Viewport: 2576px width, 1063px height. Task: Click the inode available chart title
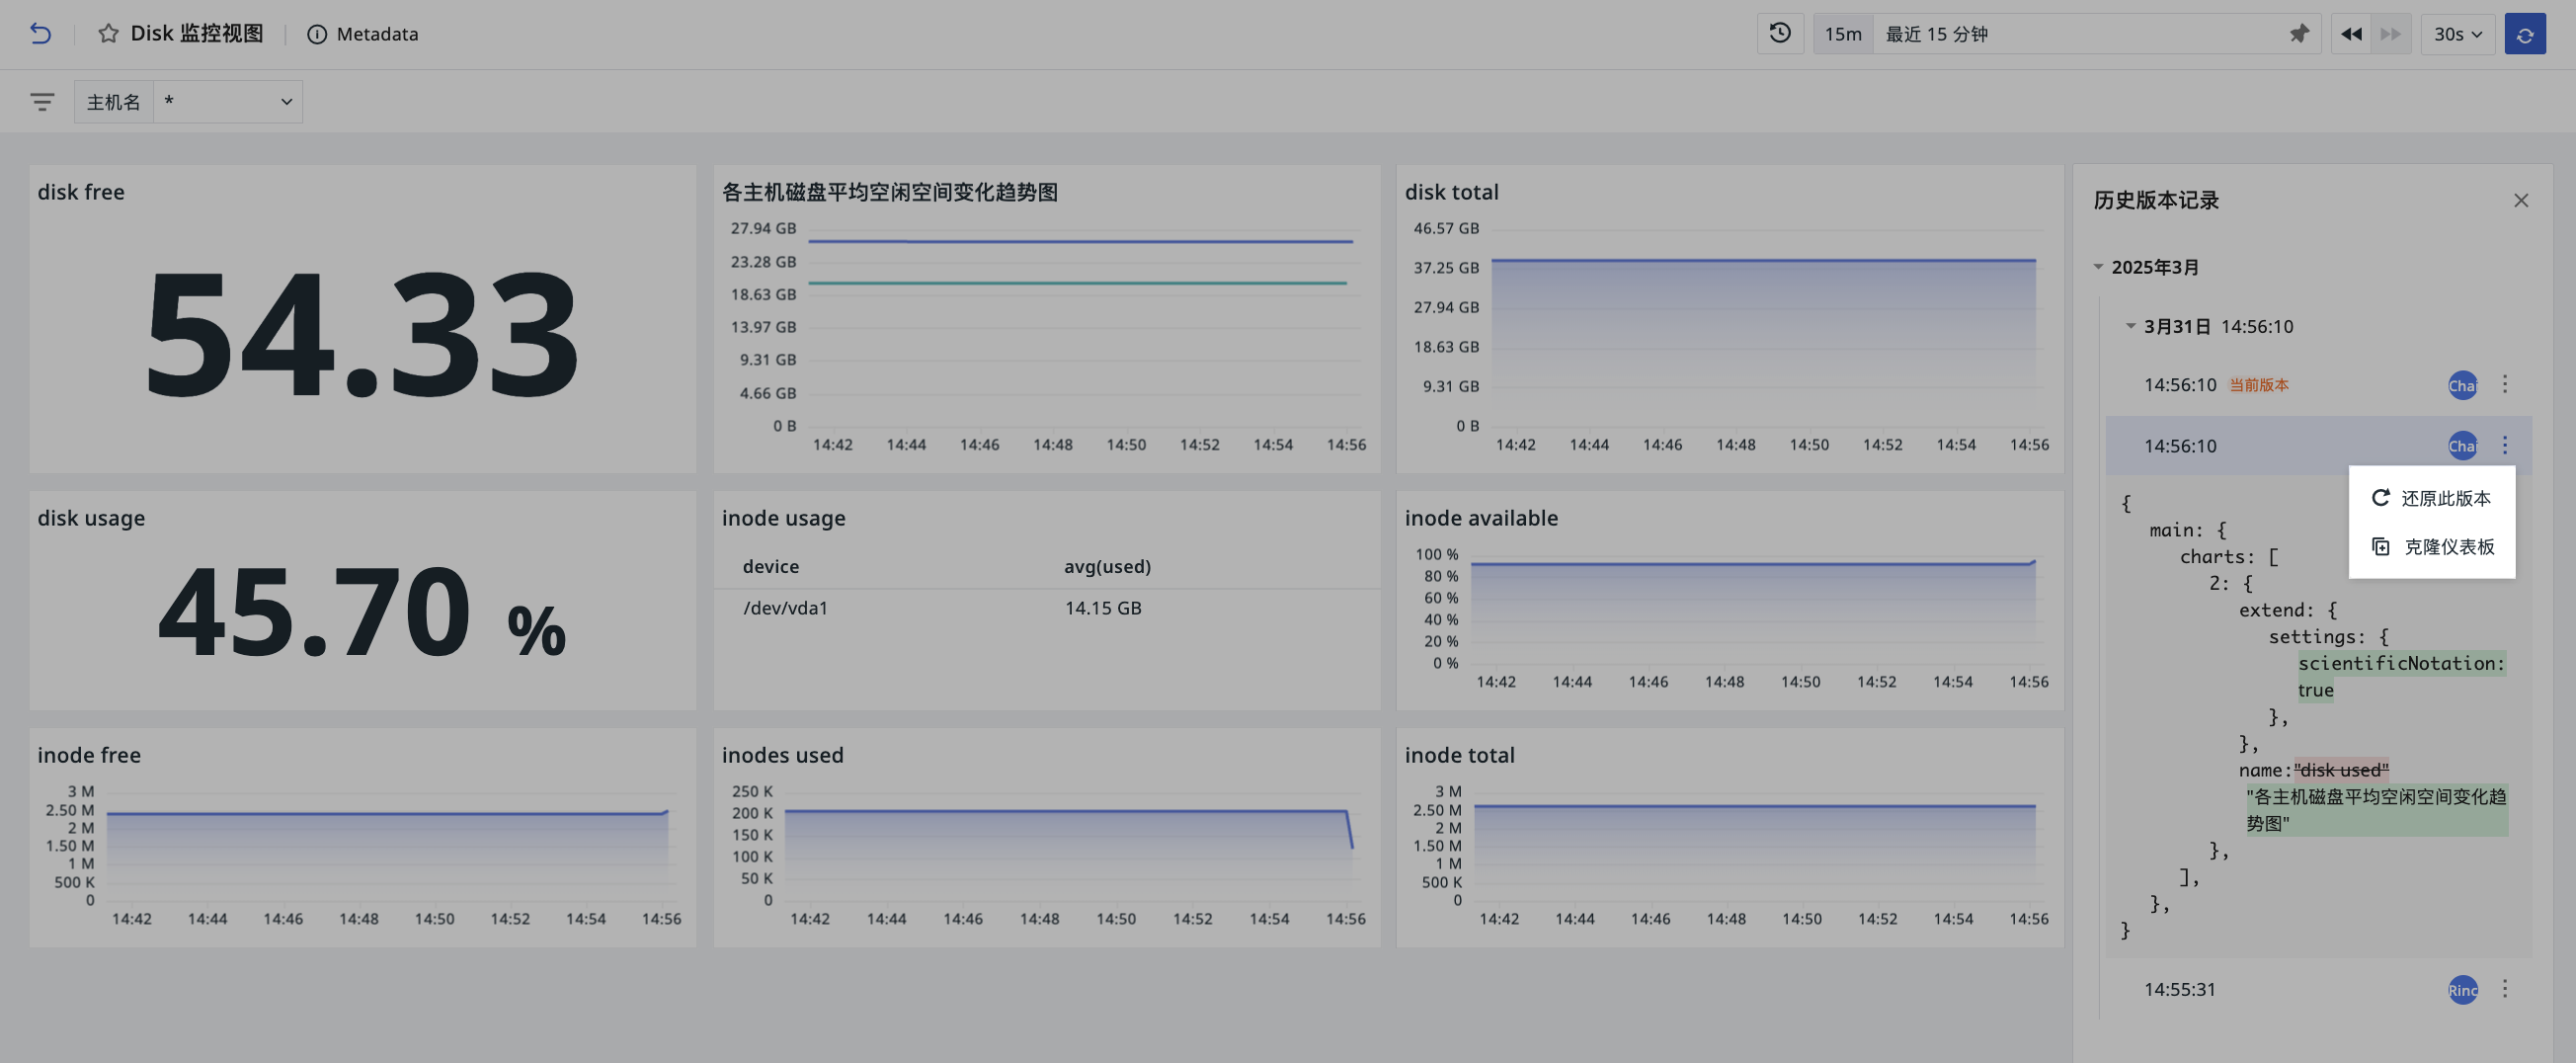1481,518
